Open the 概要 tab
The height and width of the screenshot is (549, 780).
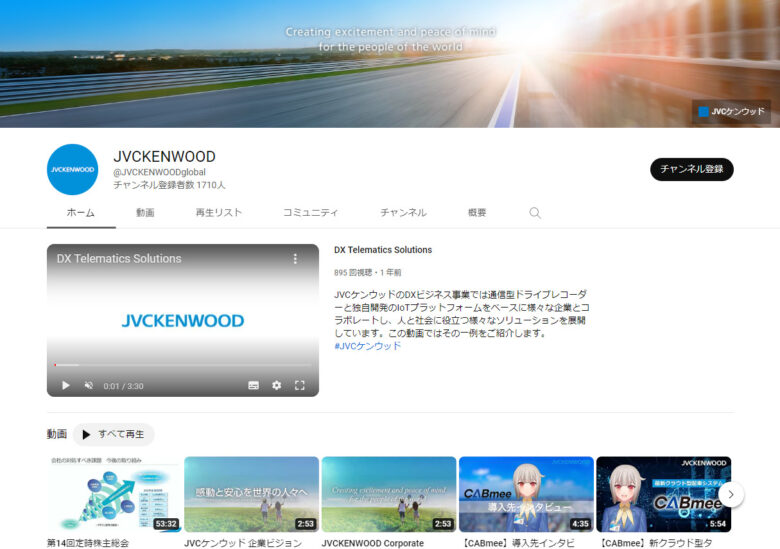[x=477, y=213]
